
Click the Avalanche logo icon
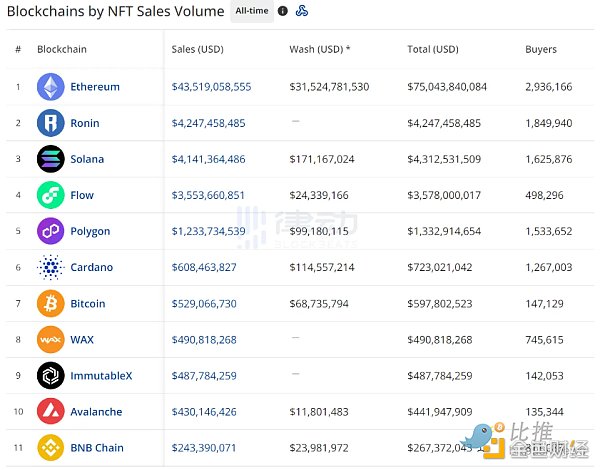50,411
